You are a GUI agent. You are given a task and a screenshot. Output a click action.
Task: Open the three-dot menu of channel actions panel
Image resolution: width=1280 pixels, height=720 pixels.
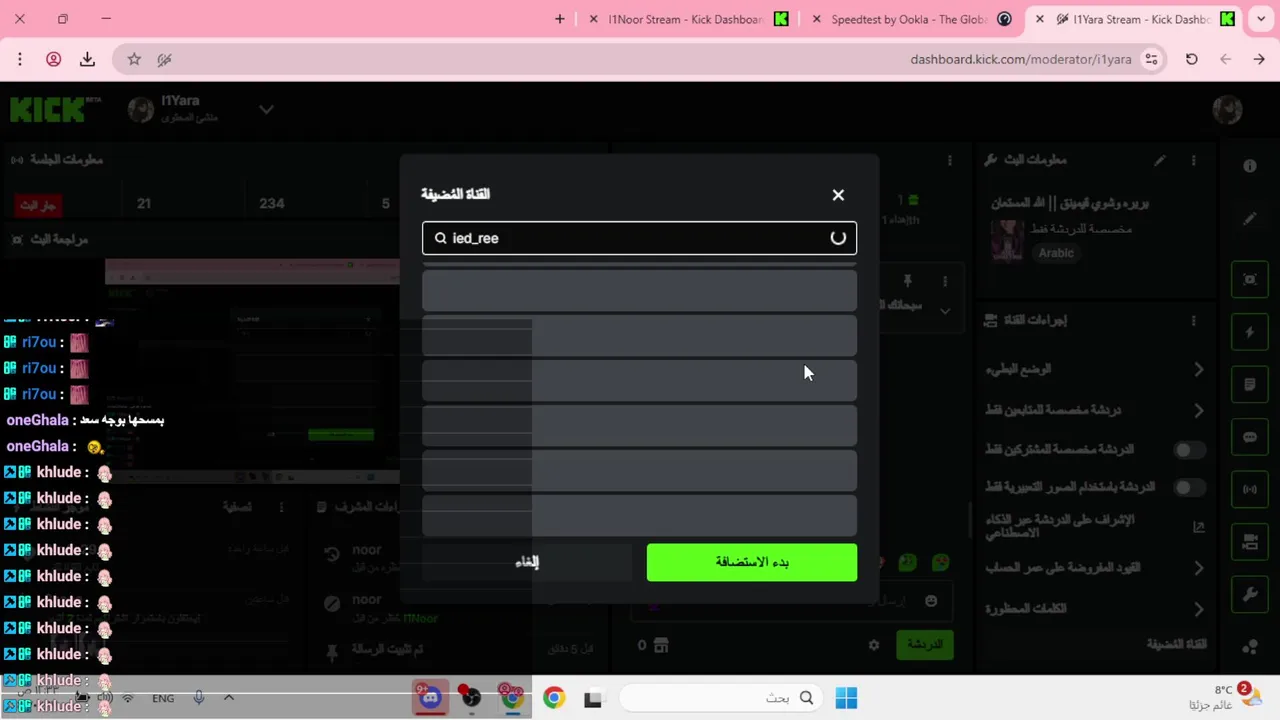click(1193, 320)
